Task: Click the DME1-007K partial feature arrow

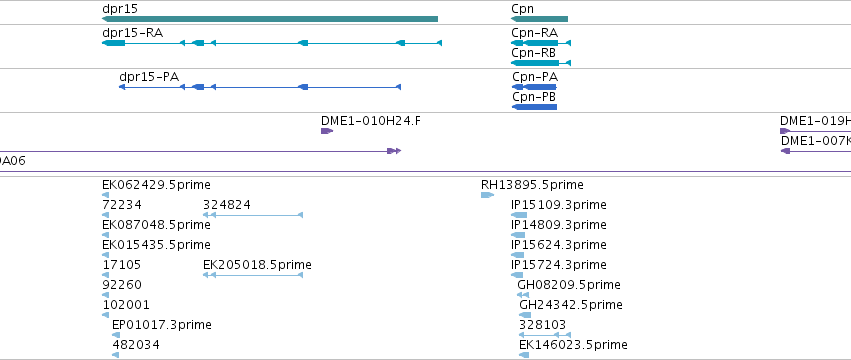Action: tap(816, 151)
